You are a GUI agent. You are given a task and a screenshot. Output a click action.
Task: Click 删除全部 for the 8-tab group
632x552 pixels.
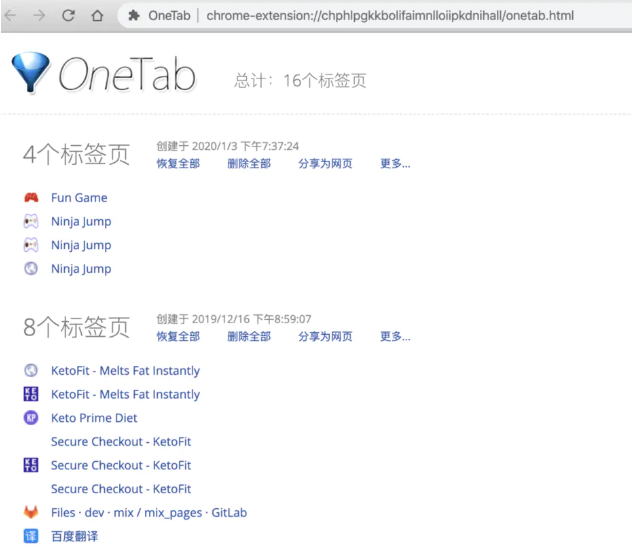click(x=248, y=337)
